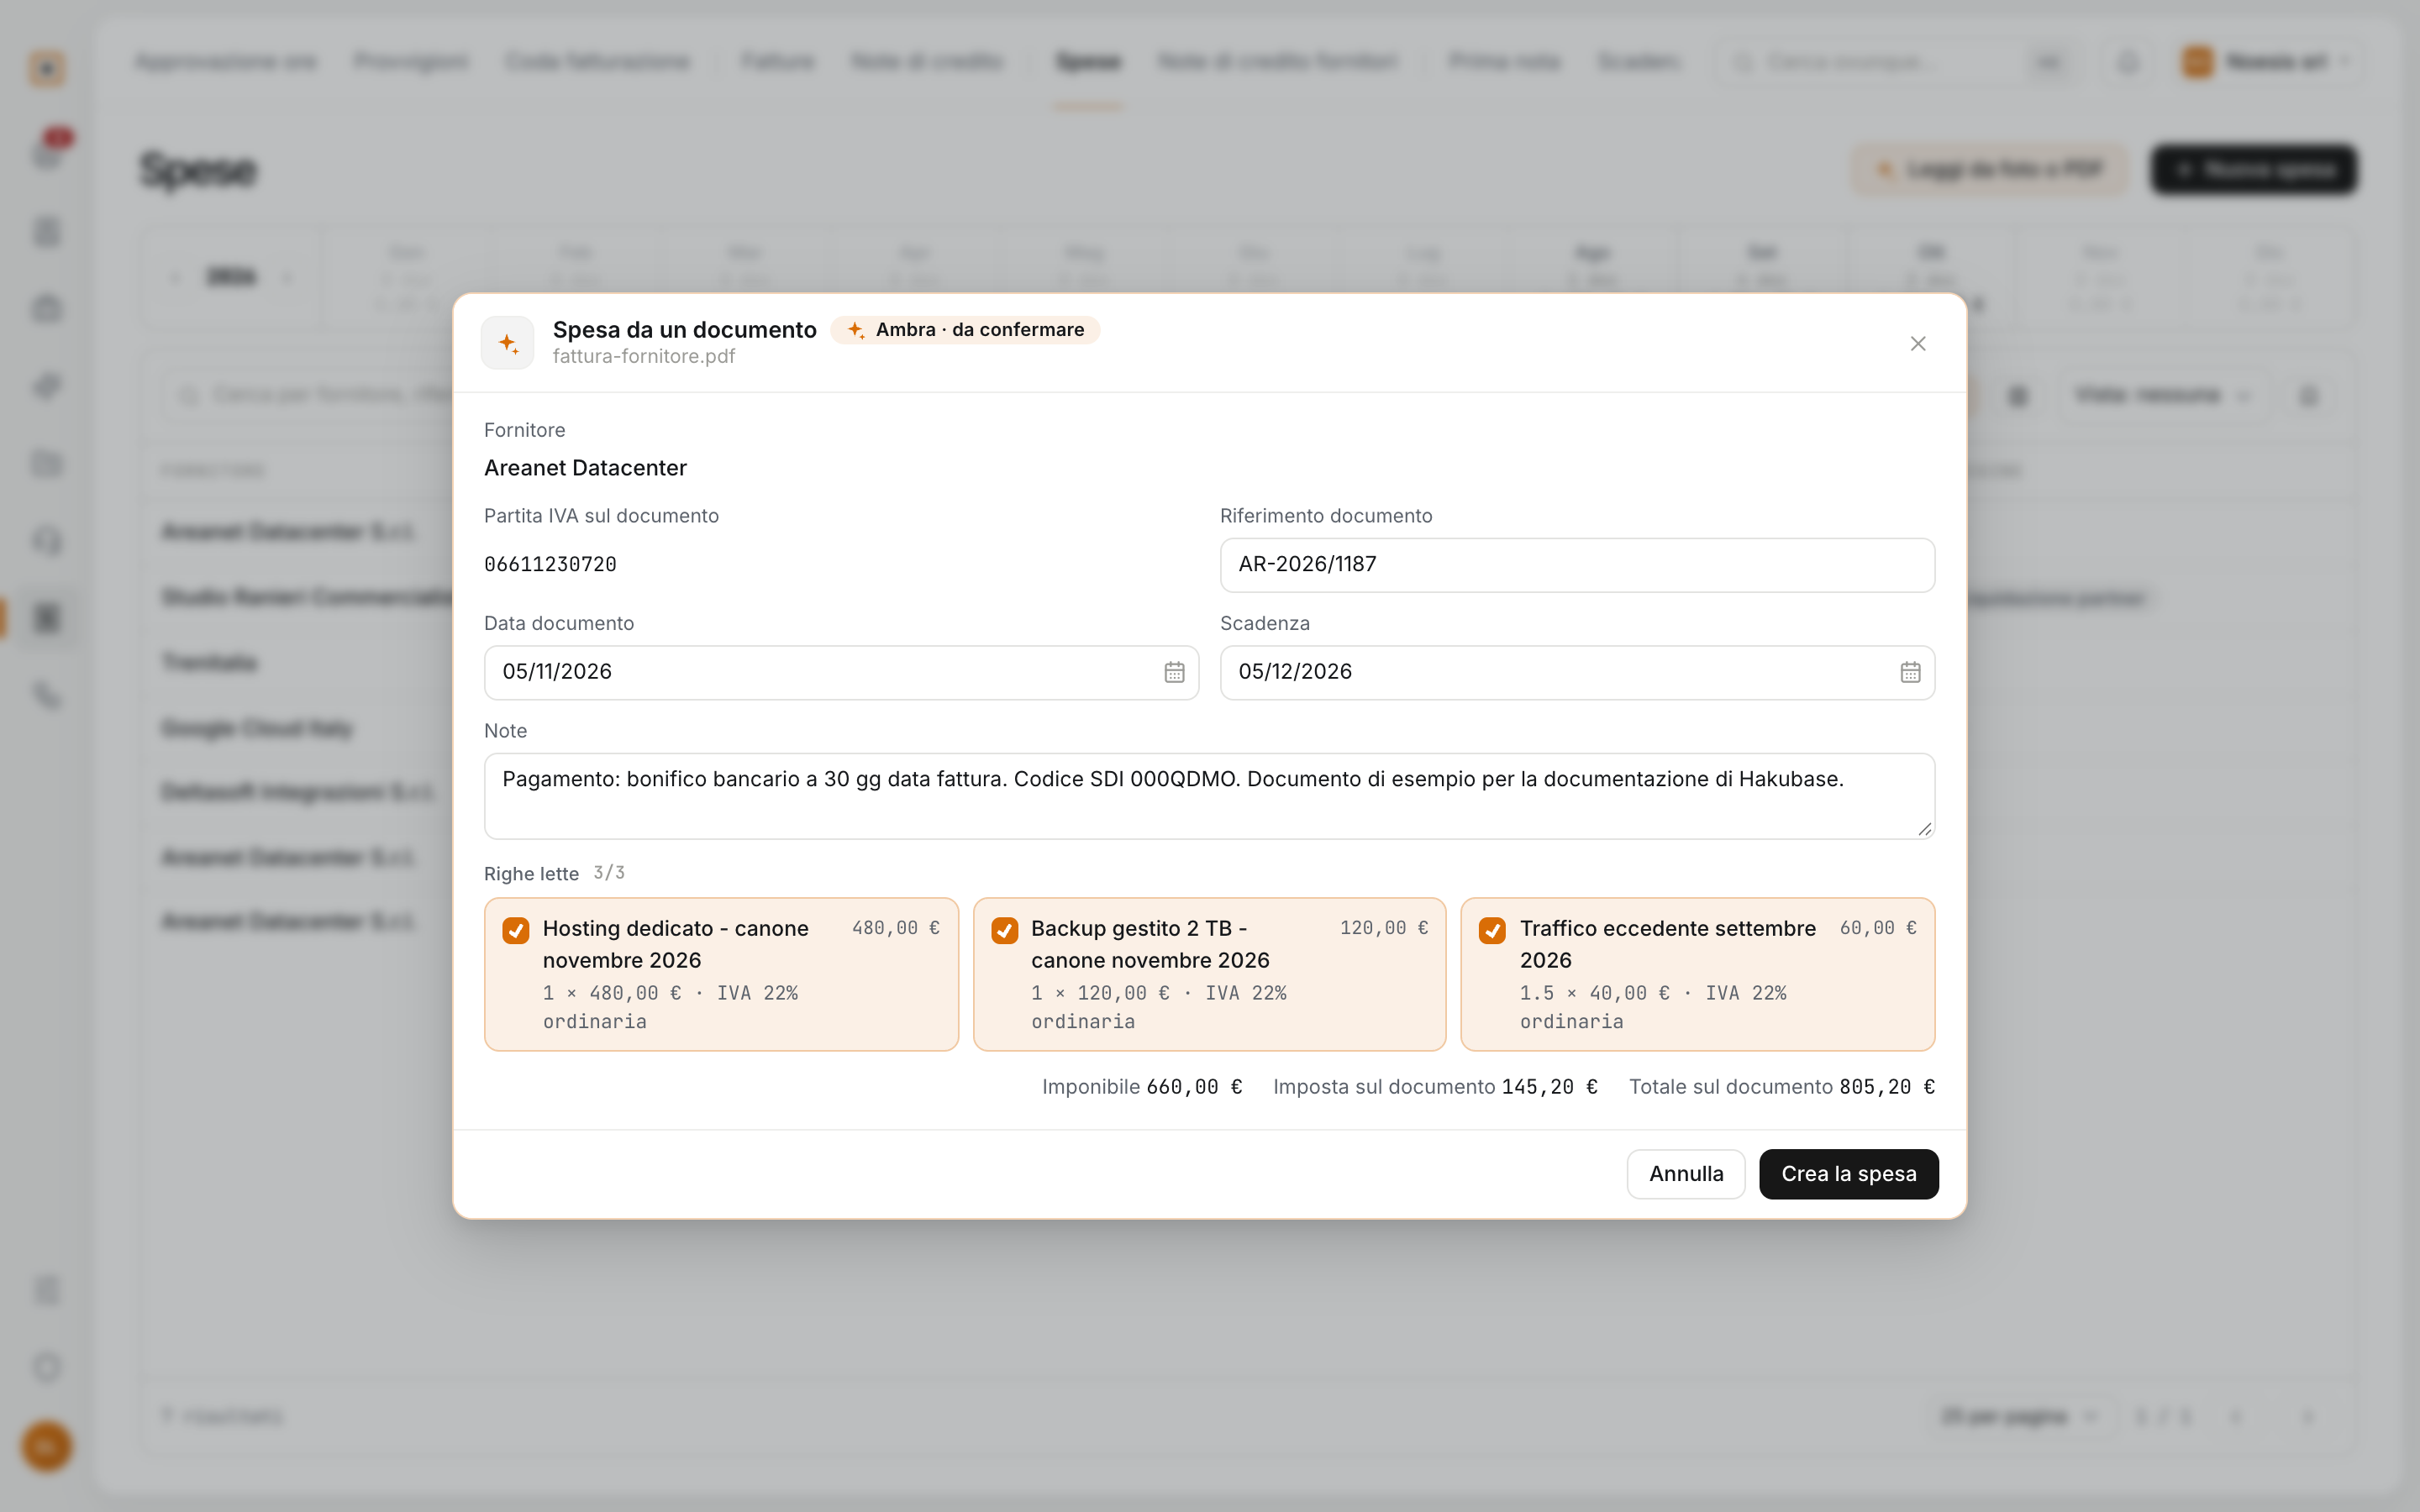Uncheck the Hosting dedicato row checkbox
This screenshot has height=1512, width=2420.
point(516,930)
